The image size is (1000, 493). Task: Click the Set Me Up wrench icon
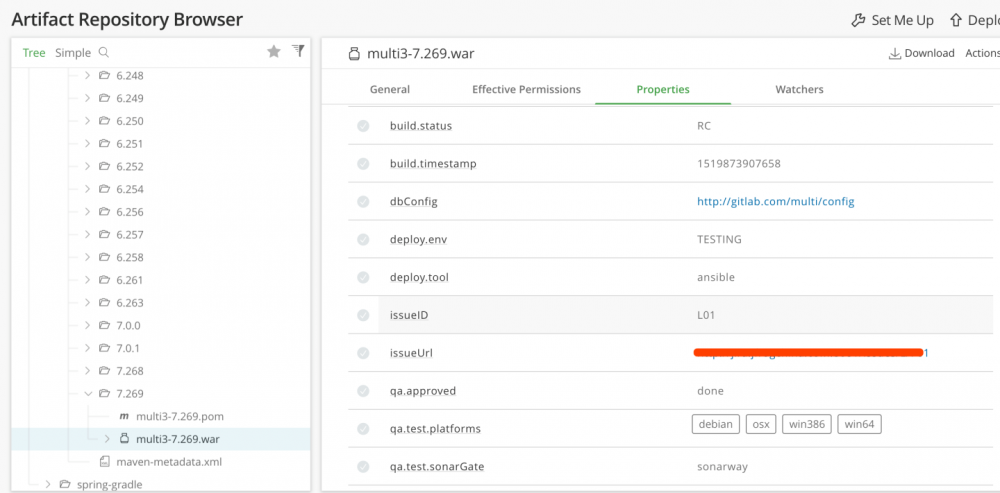click(x=858, y=20)
